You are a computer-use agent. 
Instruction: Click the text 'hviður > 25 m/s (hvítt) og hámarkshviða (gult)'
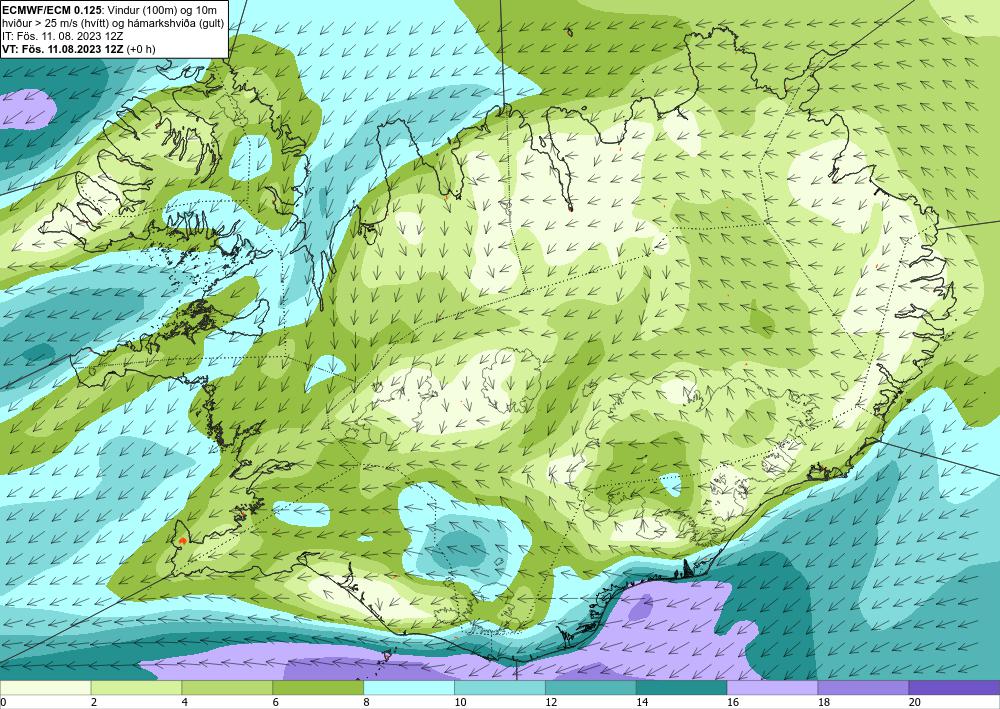click(x=113, y=24)
